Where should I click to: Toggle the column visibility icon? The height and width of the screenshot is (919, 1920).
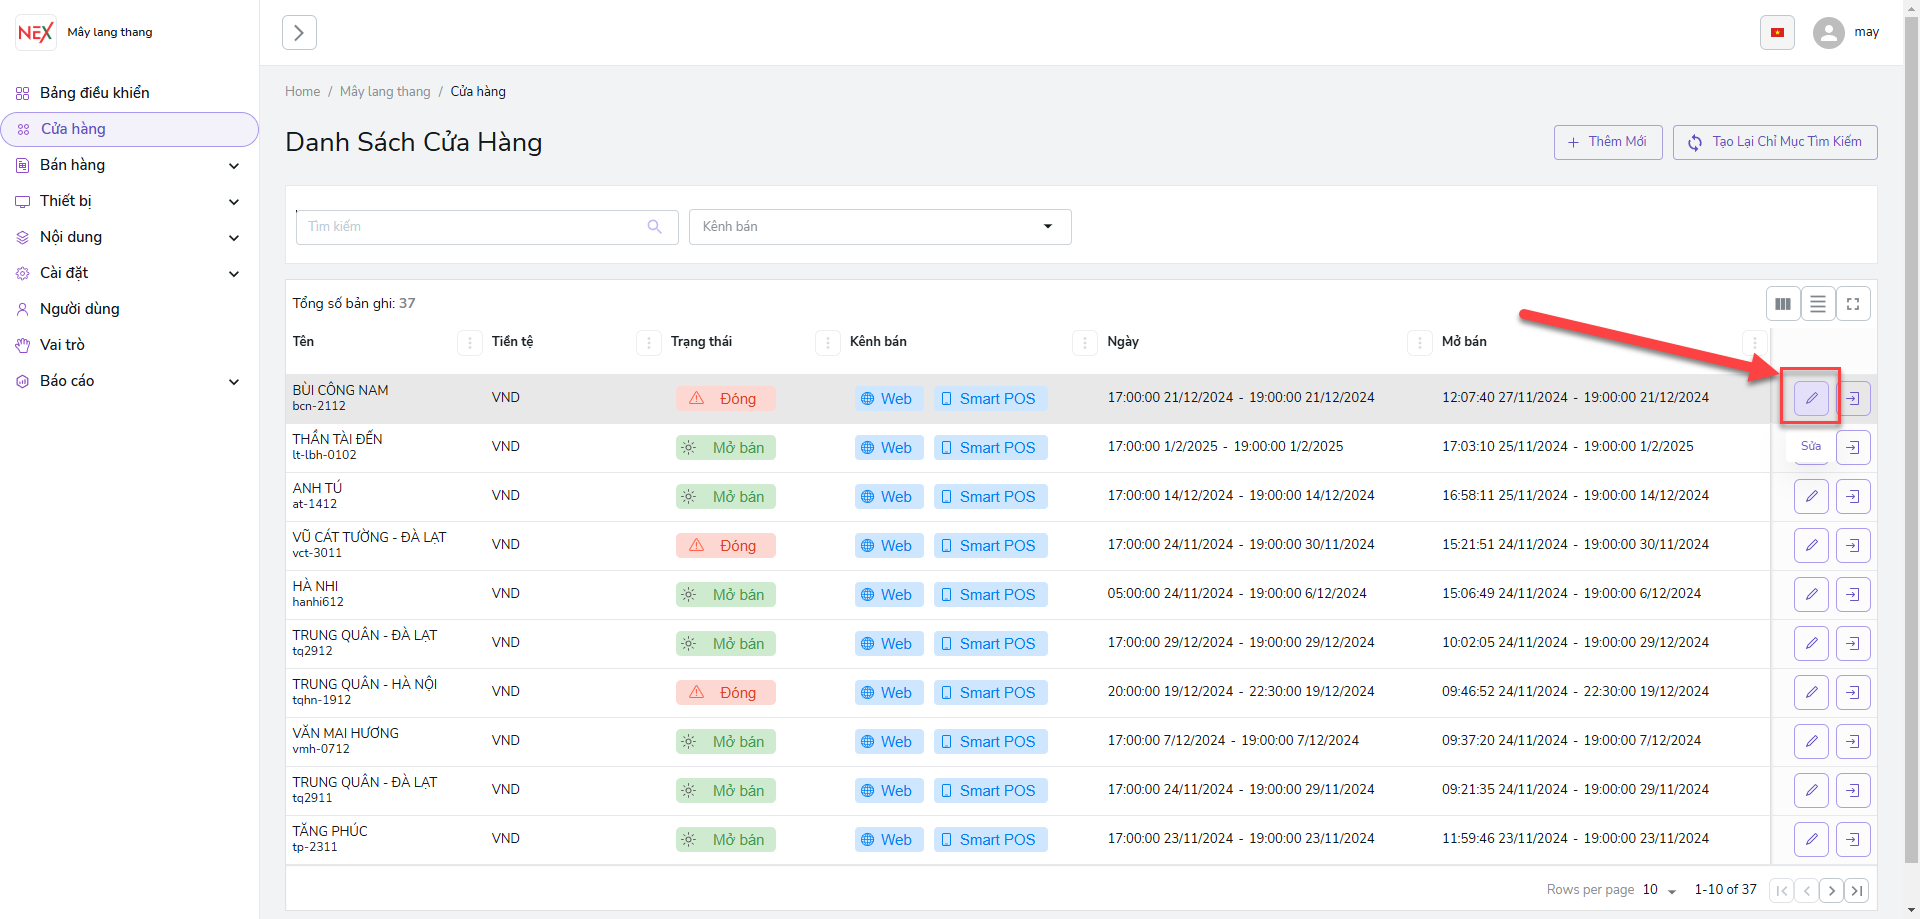click(1783, 304)
